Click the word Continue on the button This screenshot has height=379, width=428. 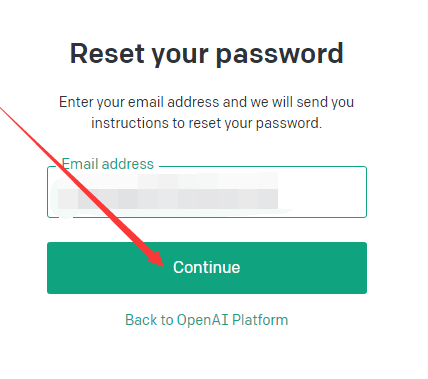coord(207,267)
